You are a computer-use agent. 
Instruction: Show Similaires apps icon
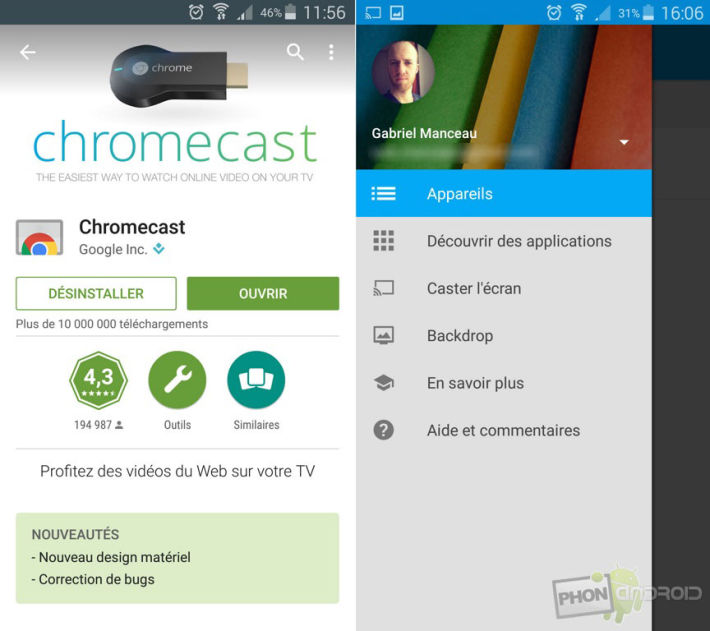pos(256,380)
